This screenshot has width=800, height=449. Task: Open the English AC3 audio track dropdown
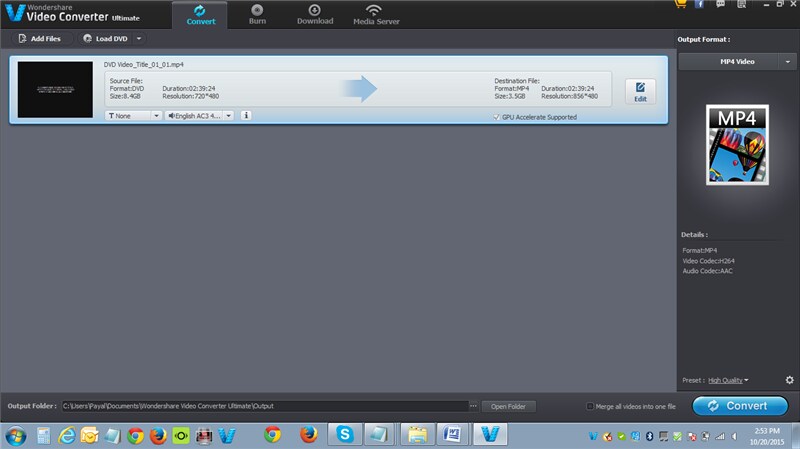coord(199,116)
